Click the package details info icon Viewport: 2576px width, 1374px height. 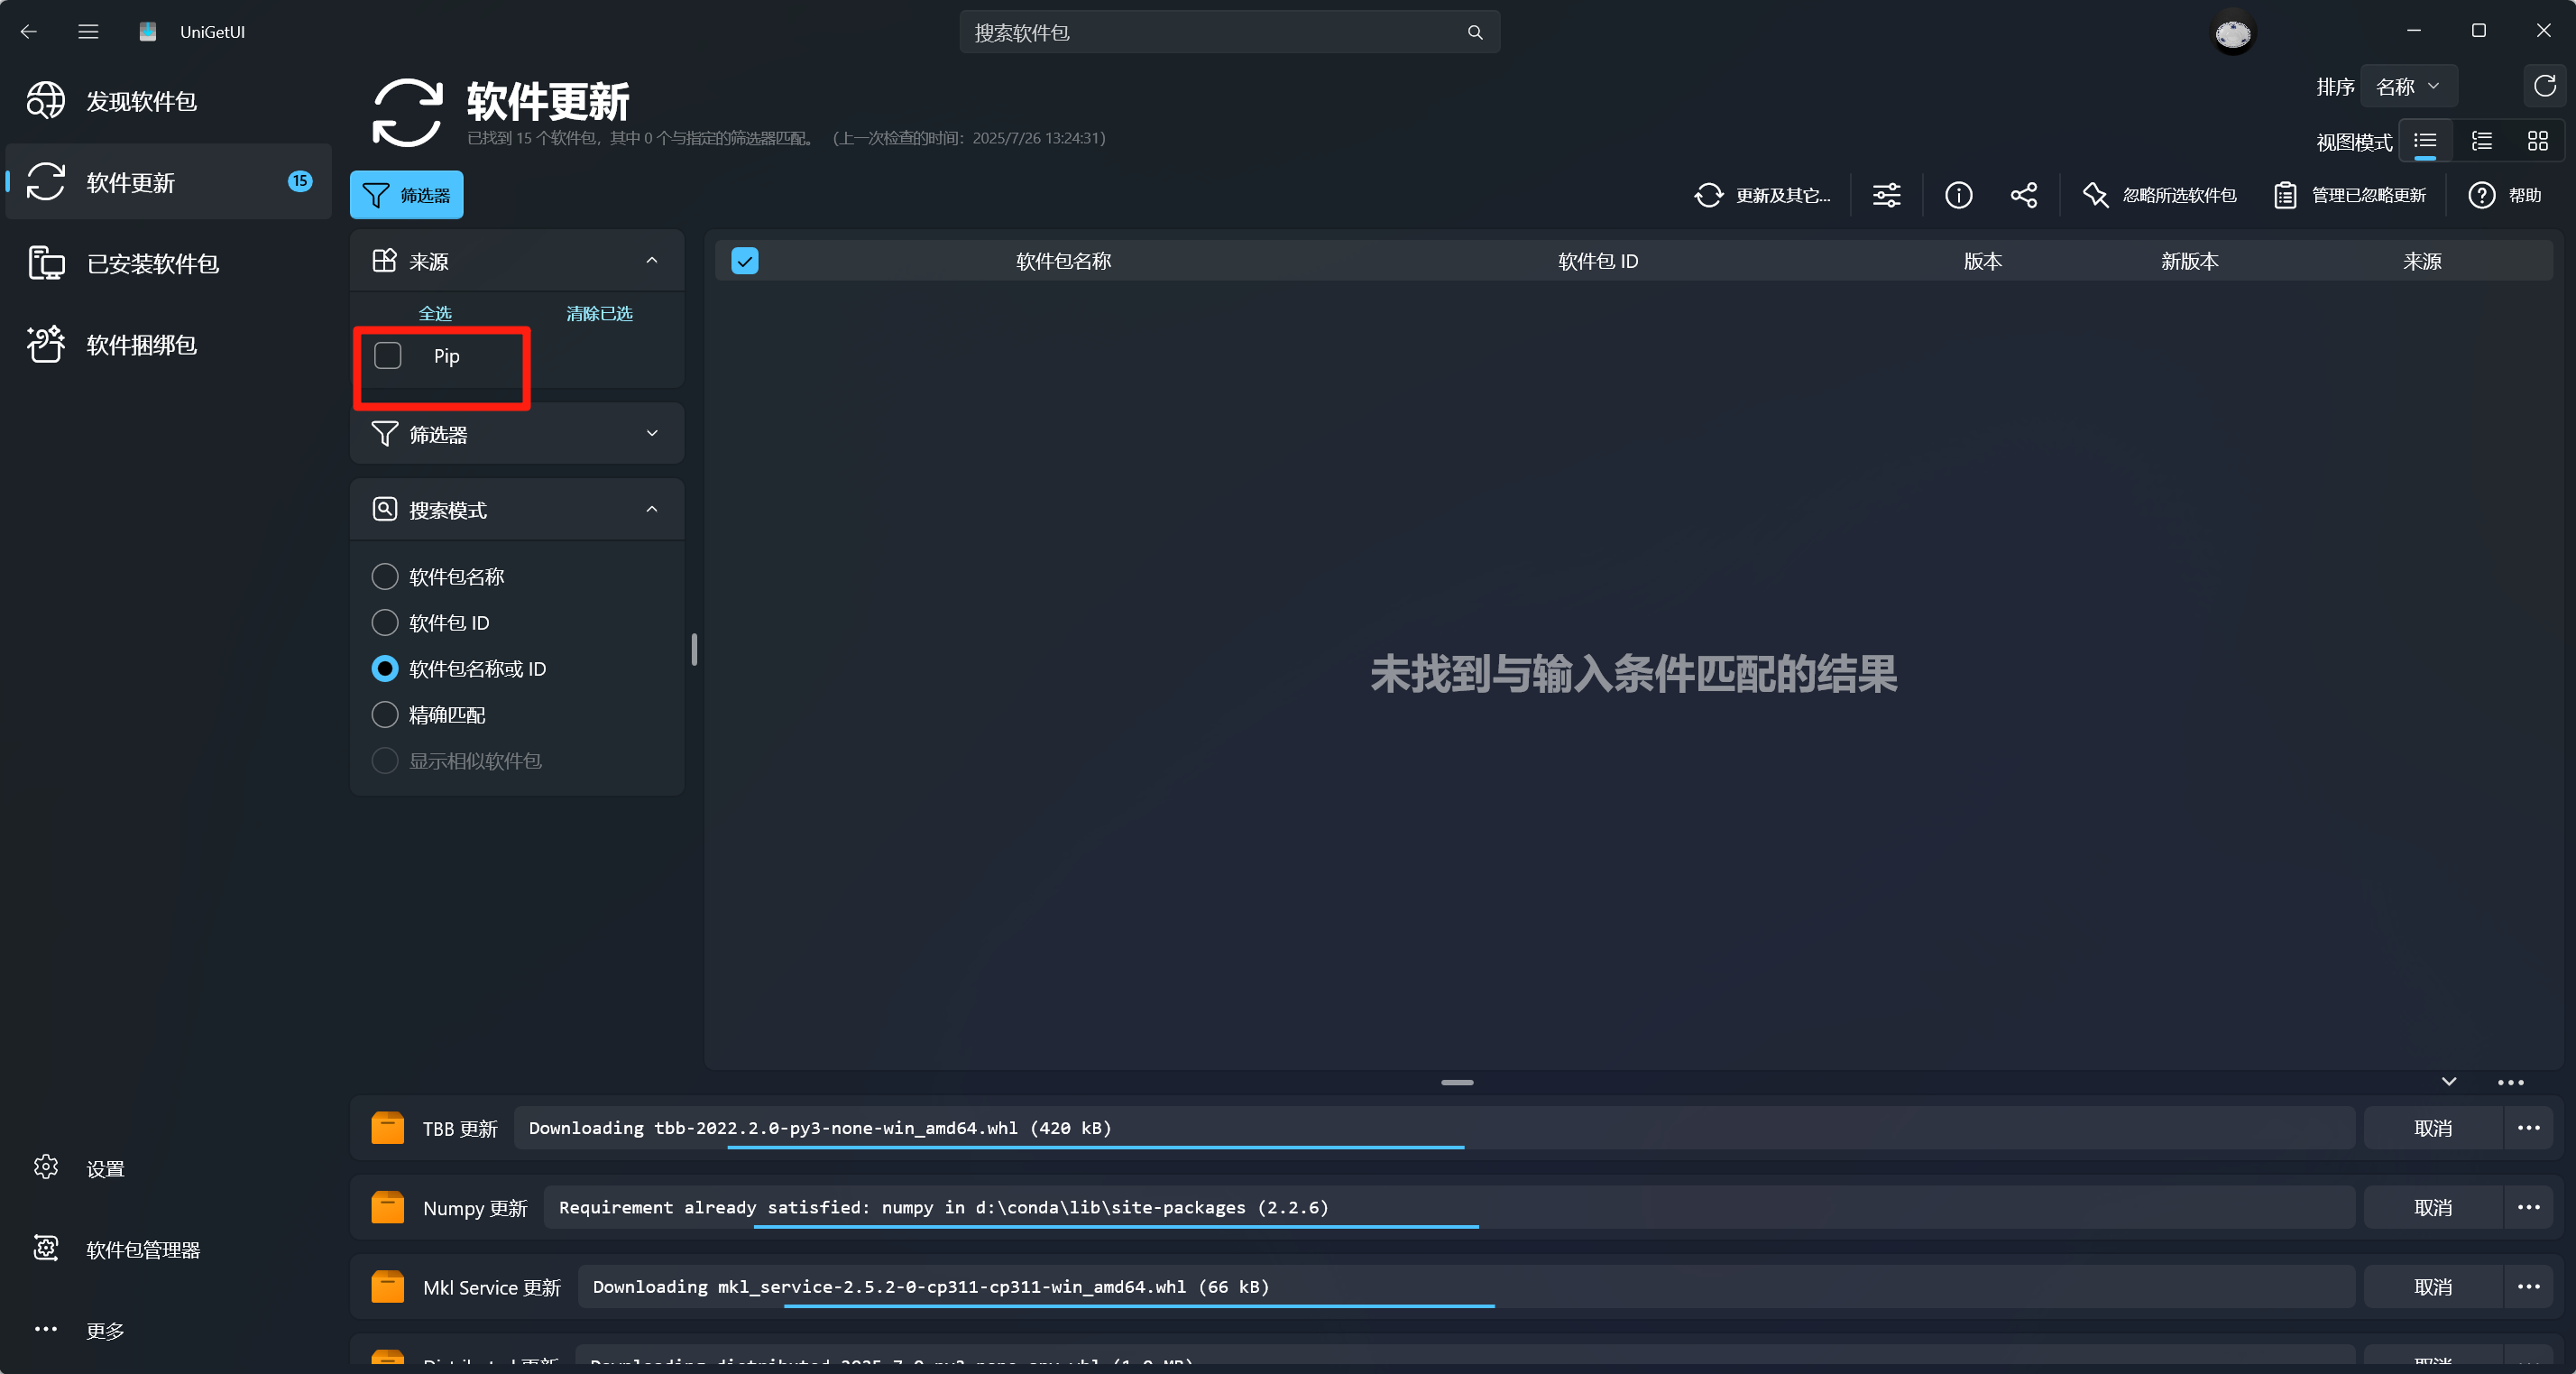[x=1958, y=195]
